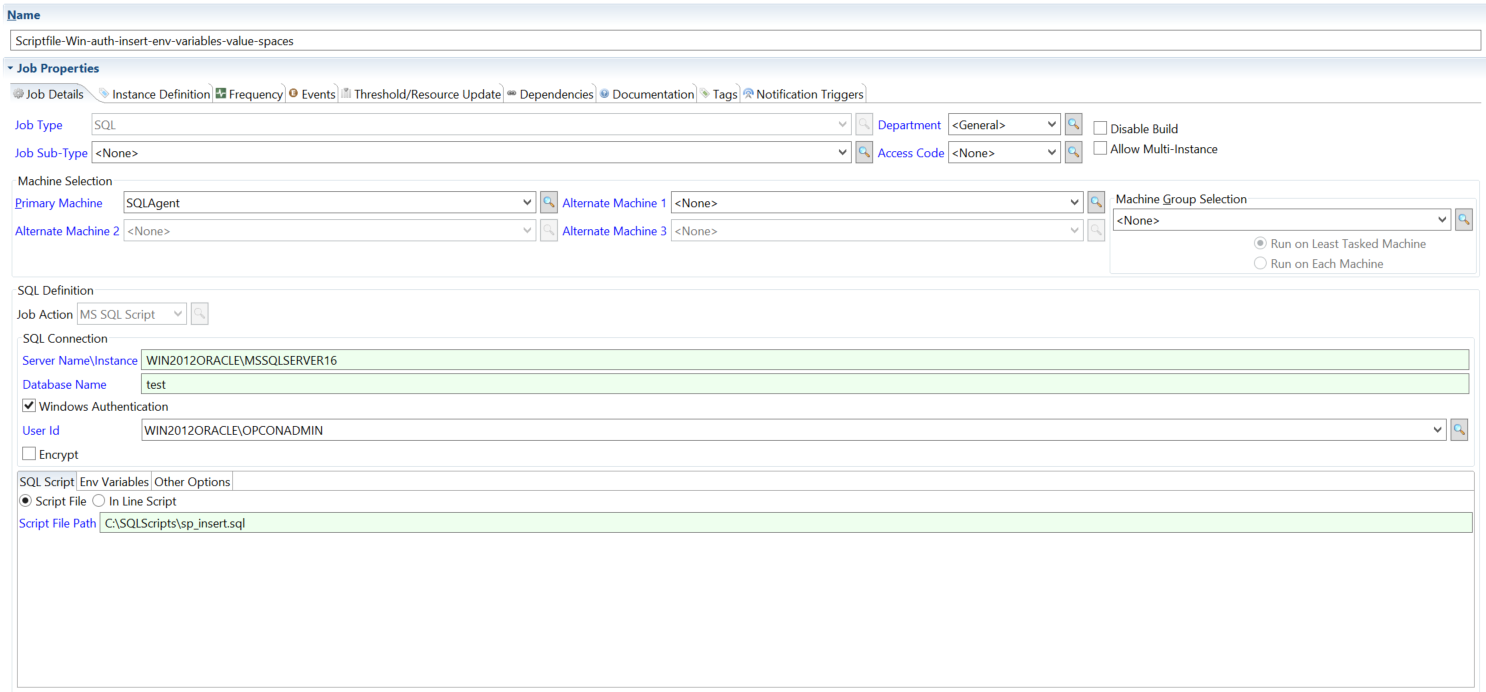Open lookup beside Access Code dropdown
The height and width of the screenshot is (692, 1486).
[x=1073, y=153]
